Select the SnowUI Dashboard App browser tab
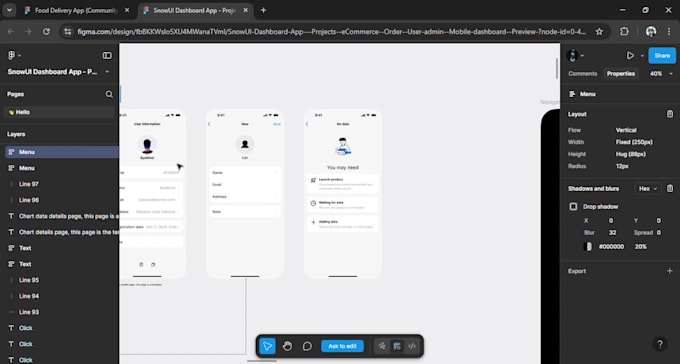Screen dimensions: 680x364 click(x=196, y=10)
